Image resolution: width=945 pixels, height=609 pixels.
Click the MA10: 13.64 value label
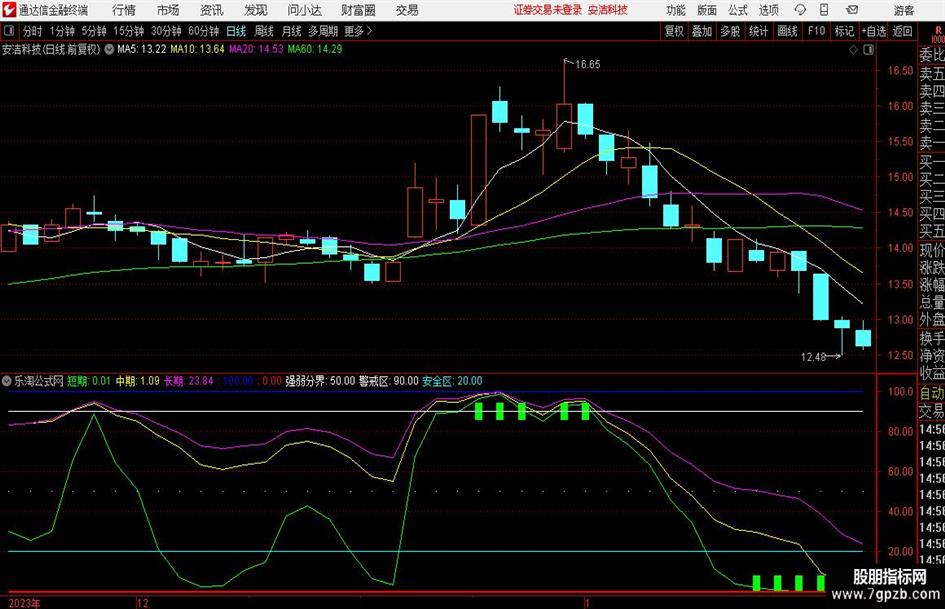pyautogui.click(x=197, y=49)
